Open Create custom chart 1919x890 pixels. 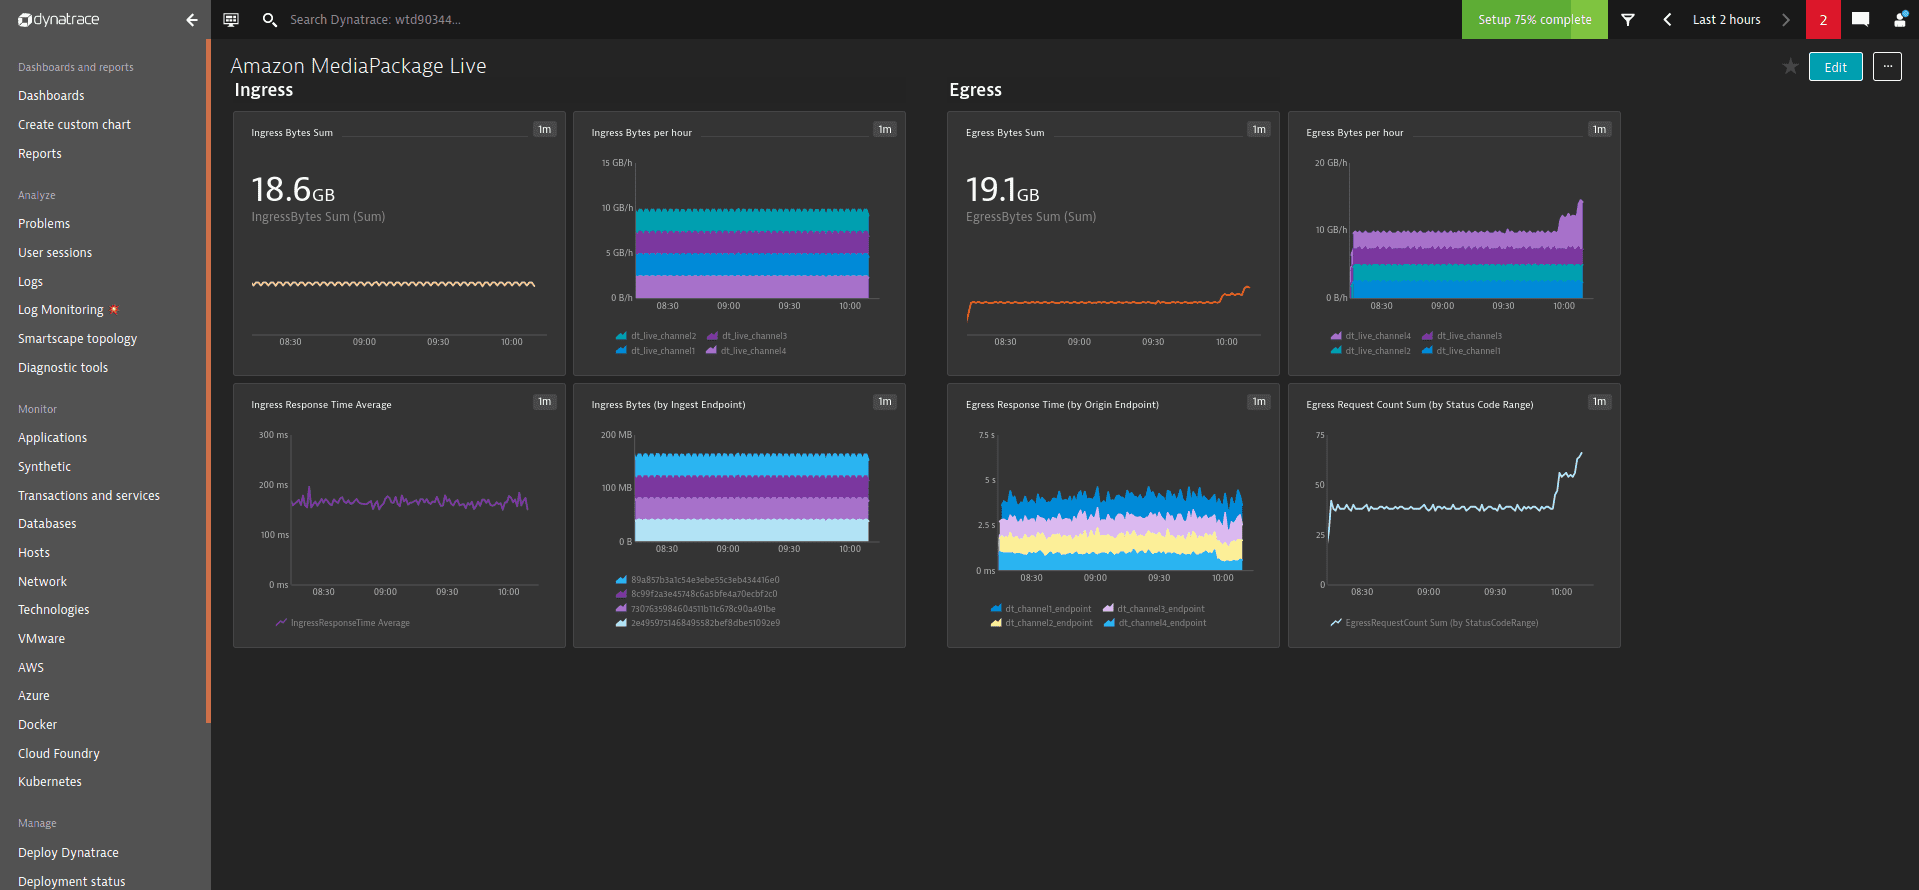tap(74, 125)
